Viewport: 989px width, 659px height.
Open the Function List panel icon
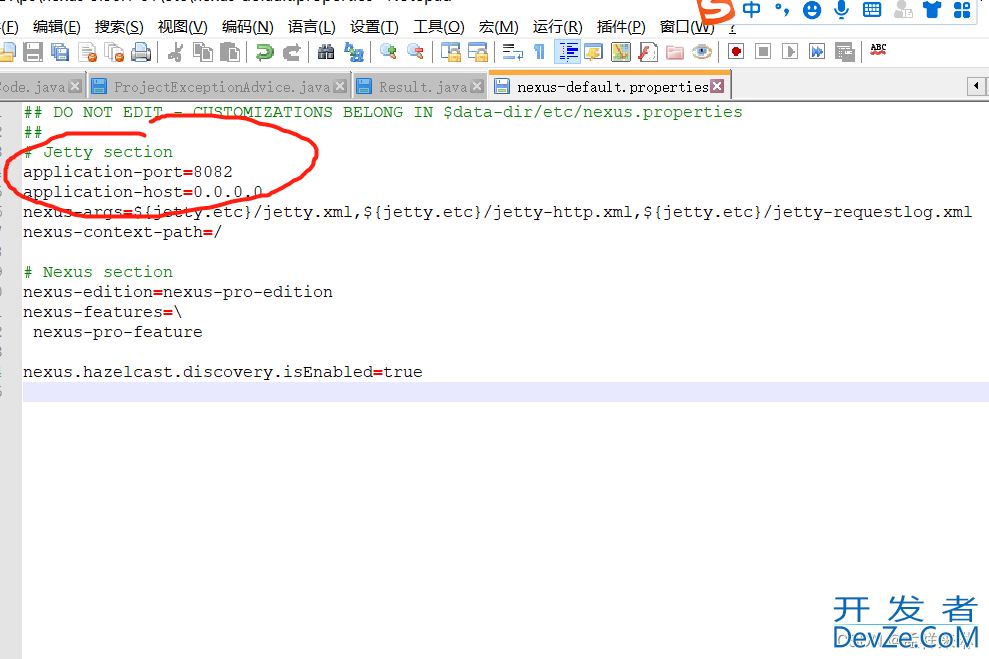(648, 52)
